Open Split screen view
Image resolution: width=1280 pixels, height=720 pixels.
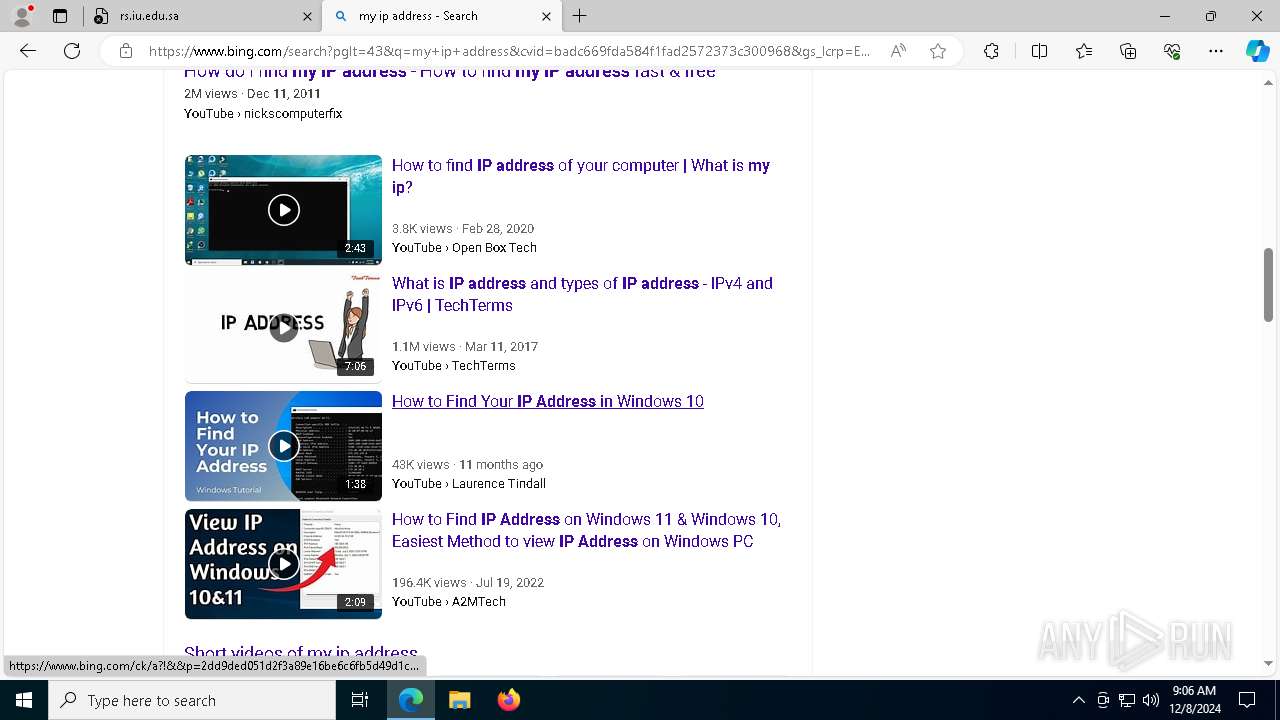tap(1039, 51)
